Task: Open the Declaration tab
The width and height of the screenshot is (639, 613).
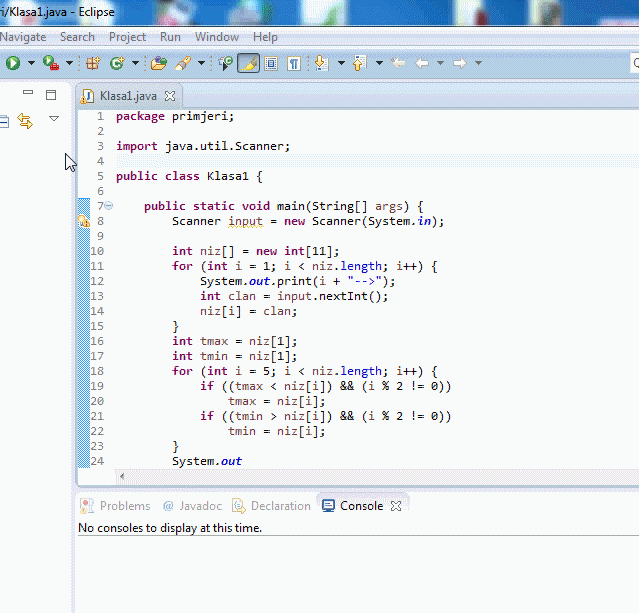Action: (271, 506)
